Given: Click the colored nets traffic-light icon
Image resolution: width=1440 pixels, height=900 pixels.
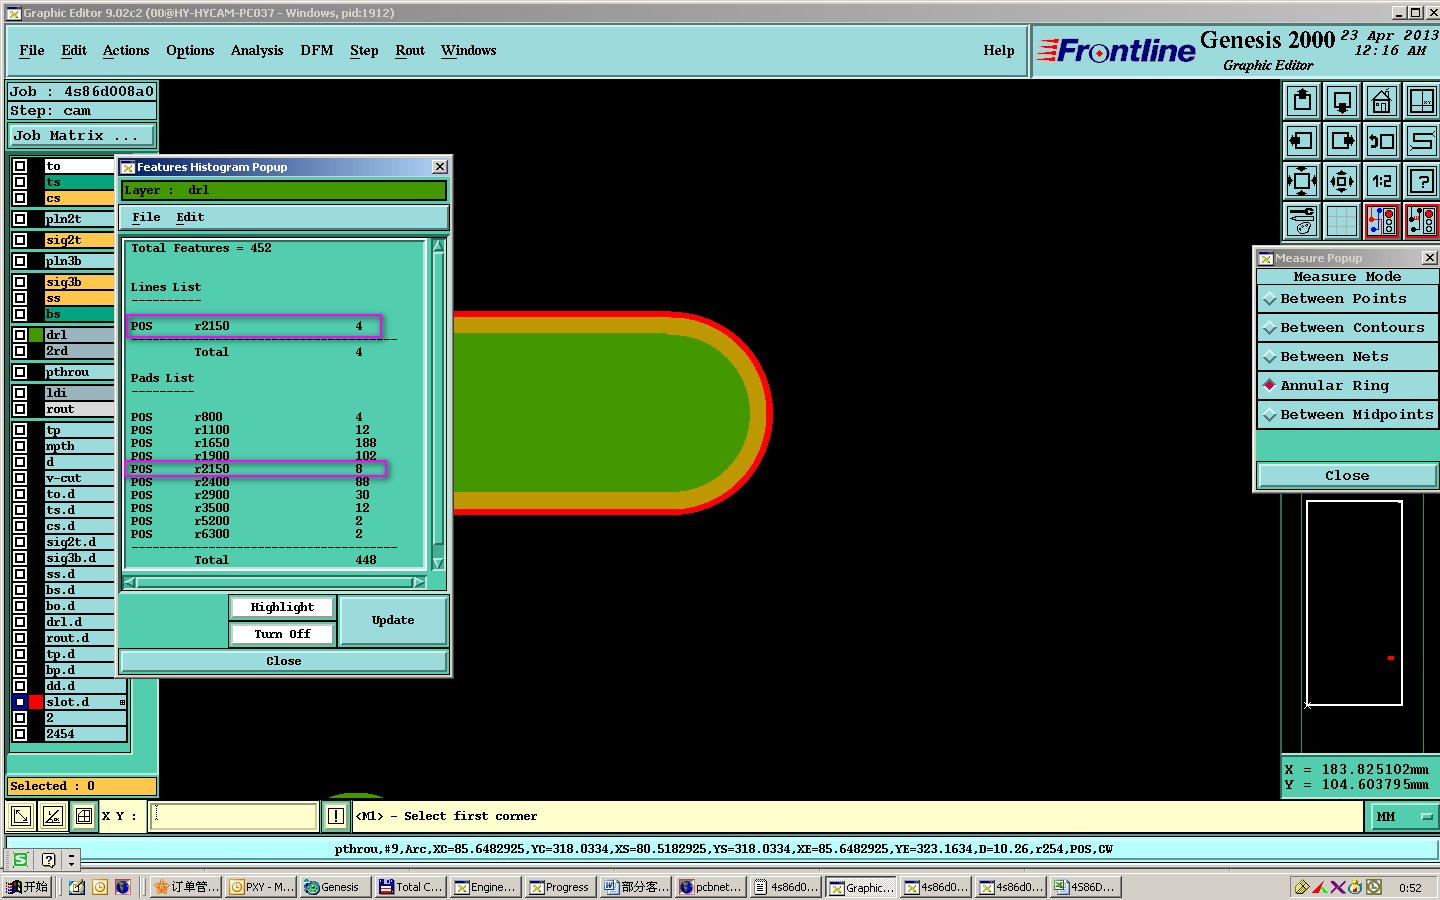Looking at the screenshot, I should click(x=1382, y=221).
